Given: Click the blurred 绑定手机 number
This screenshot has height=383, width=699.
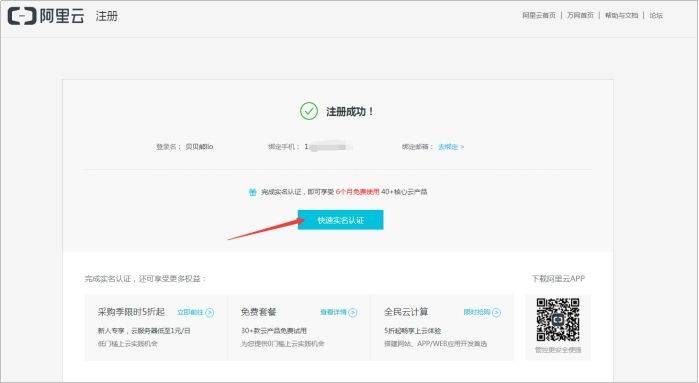Looking at the screenshot, I should pyautogui.click(x=329, y=146).
